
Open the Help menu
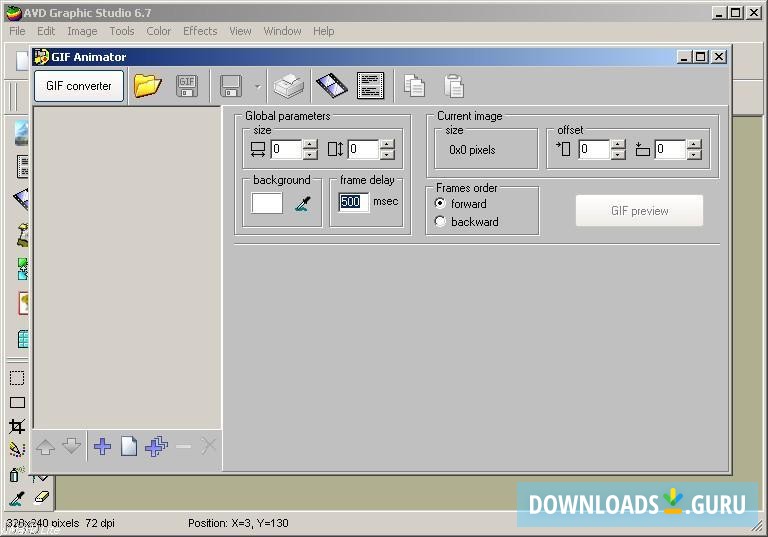323,31
